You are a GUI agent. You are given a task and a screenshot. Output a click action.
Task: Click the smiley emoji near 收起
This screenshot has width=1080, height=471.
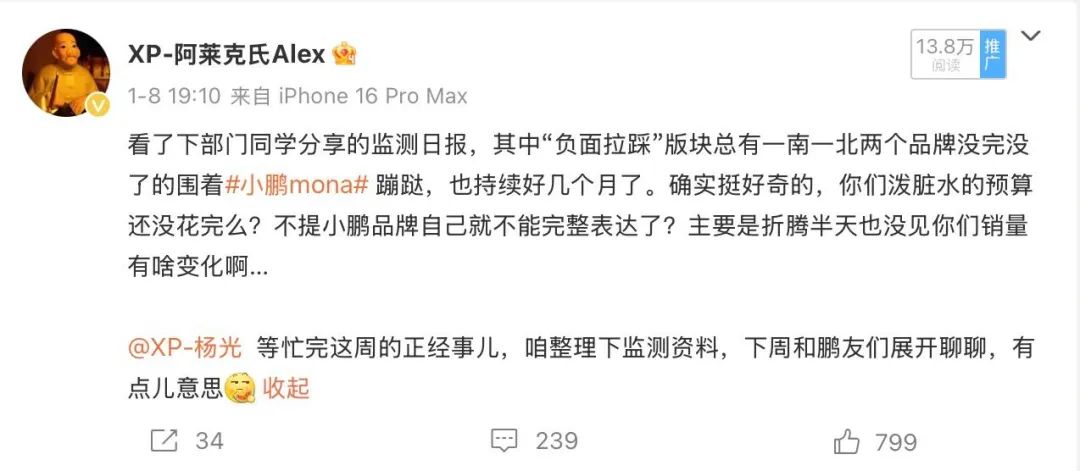coord(240,388)
